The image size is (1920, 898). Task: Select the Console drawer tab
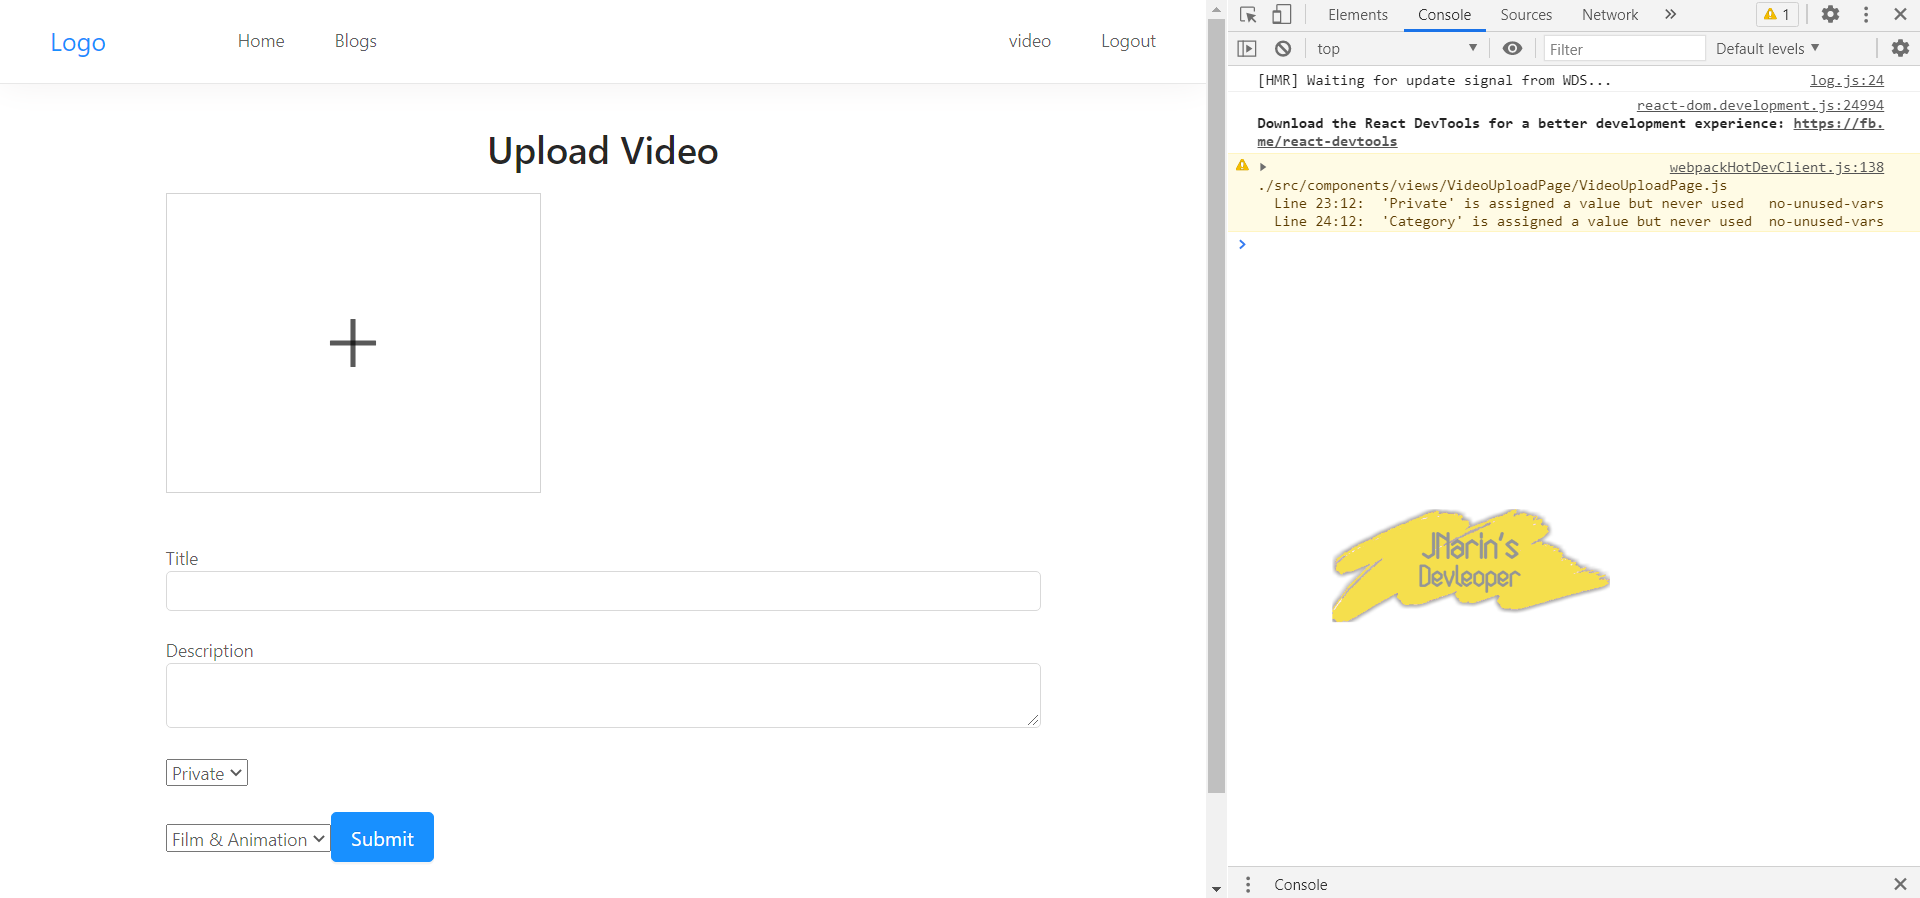tap(1300, 884)
